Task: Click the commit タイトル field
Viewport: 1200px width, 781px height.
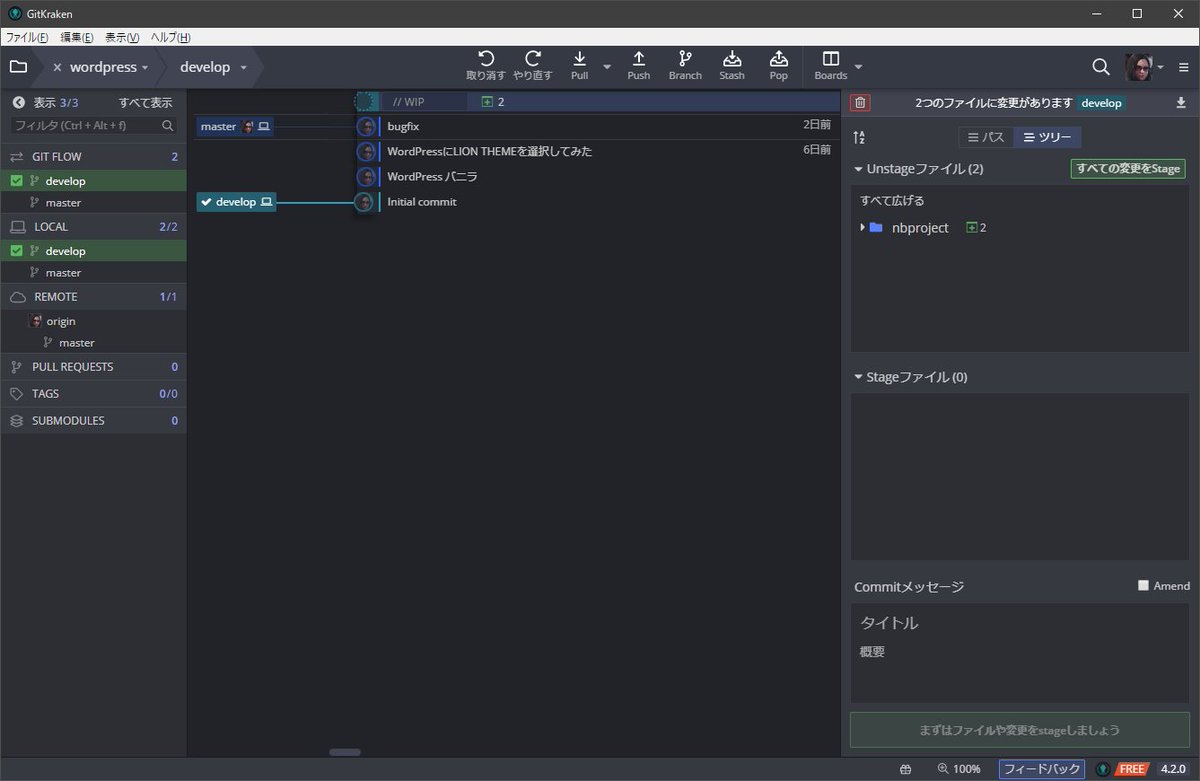Action: [1020, 623]
